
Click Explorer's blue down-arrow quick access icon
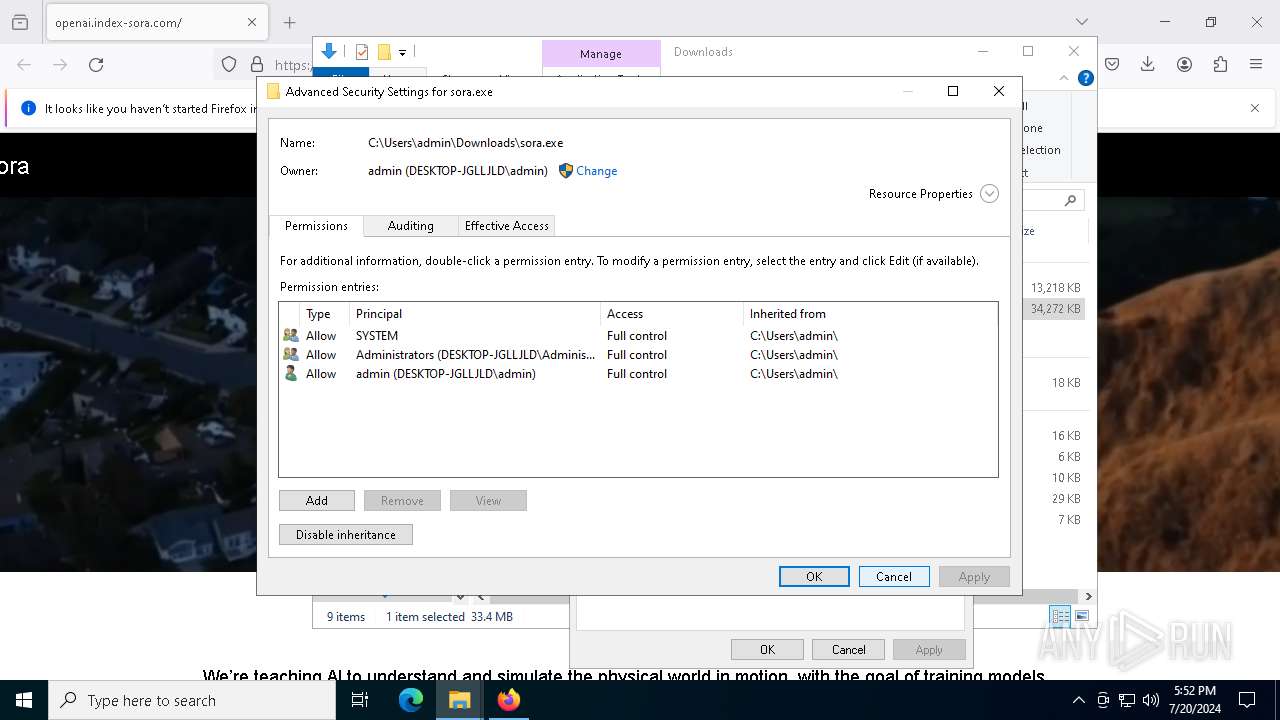coord(329,52)
